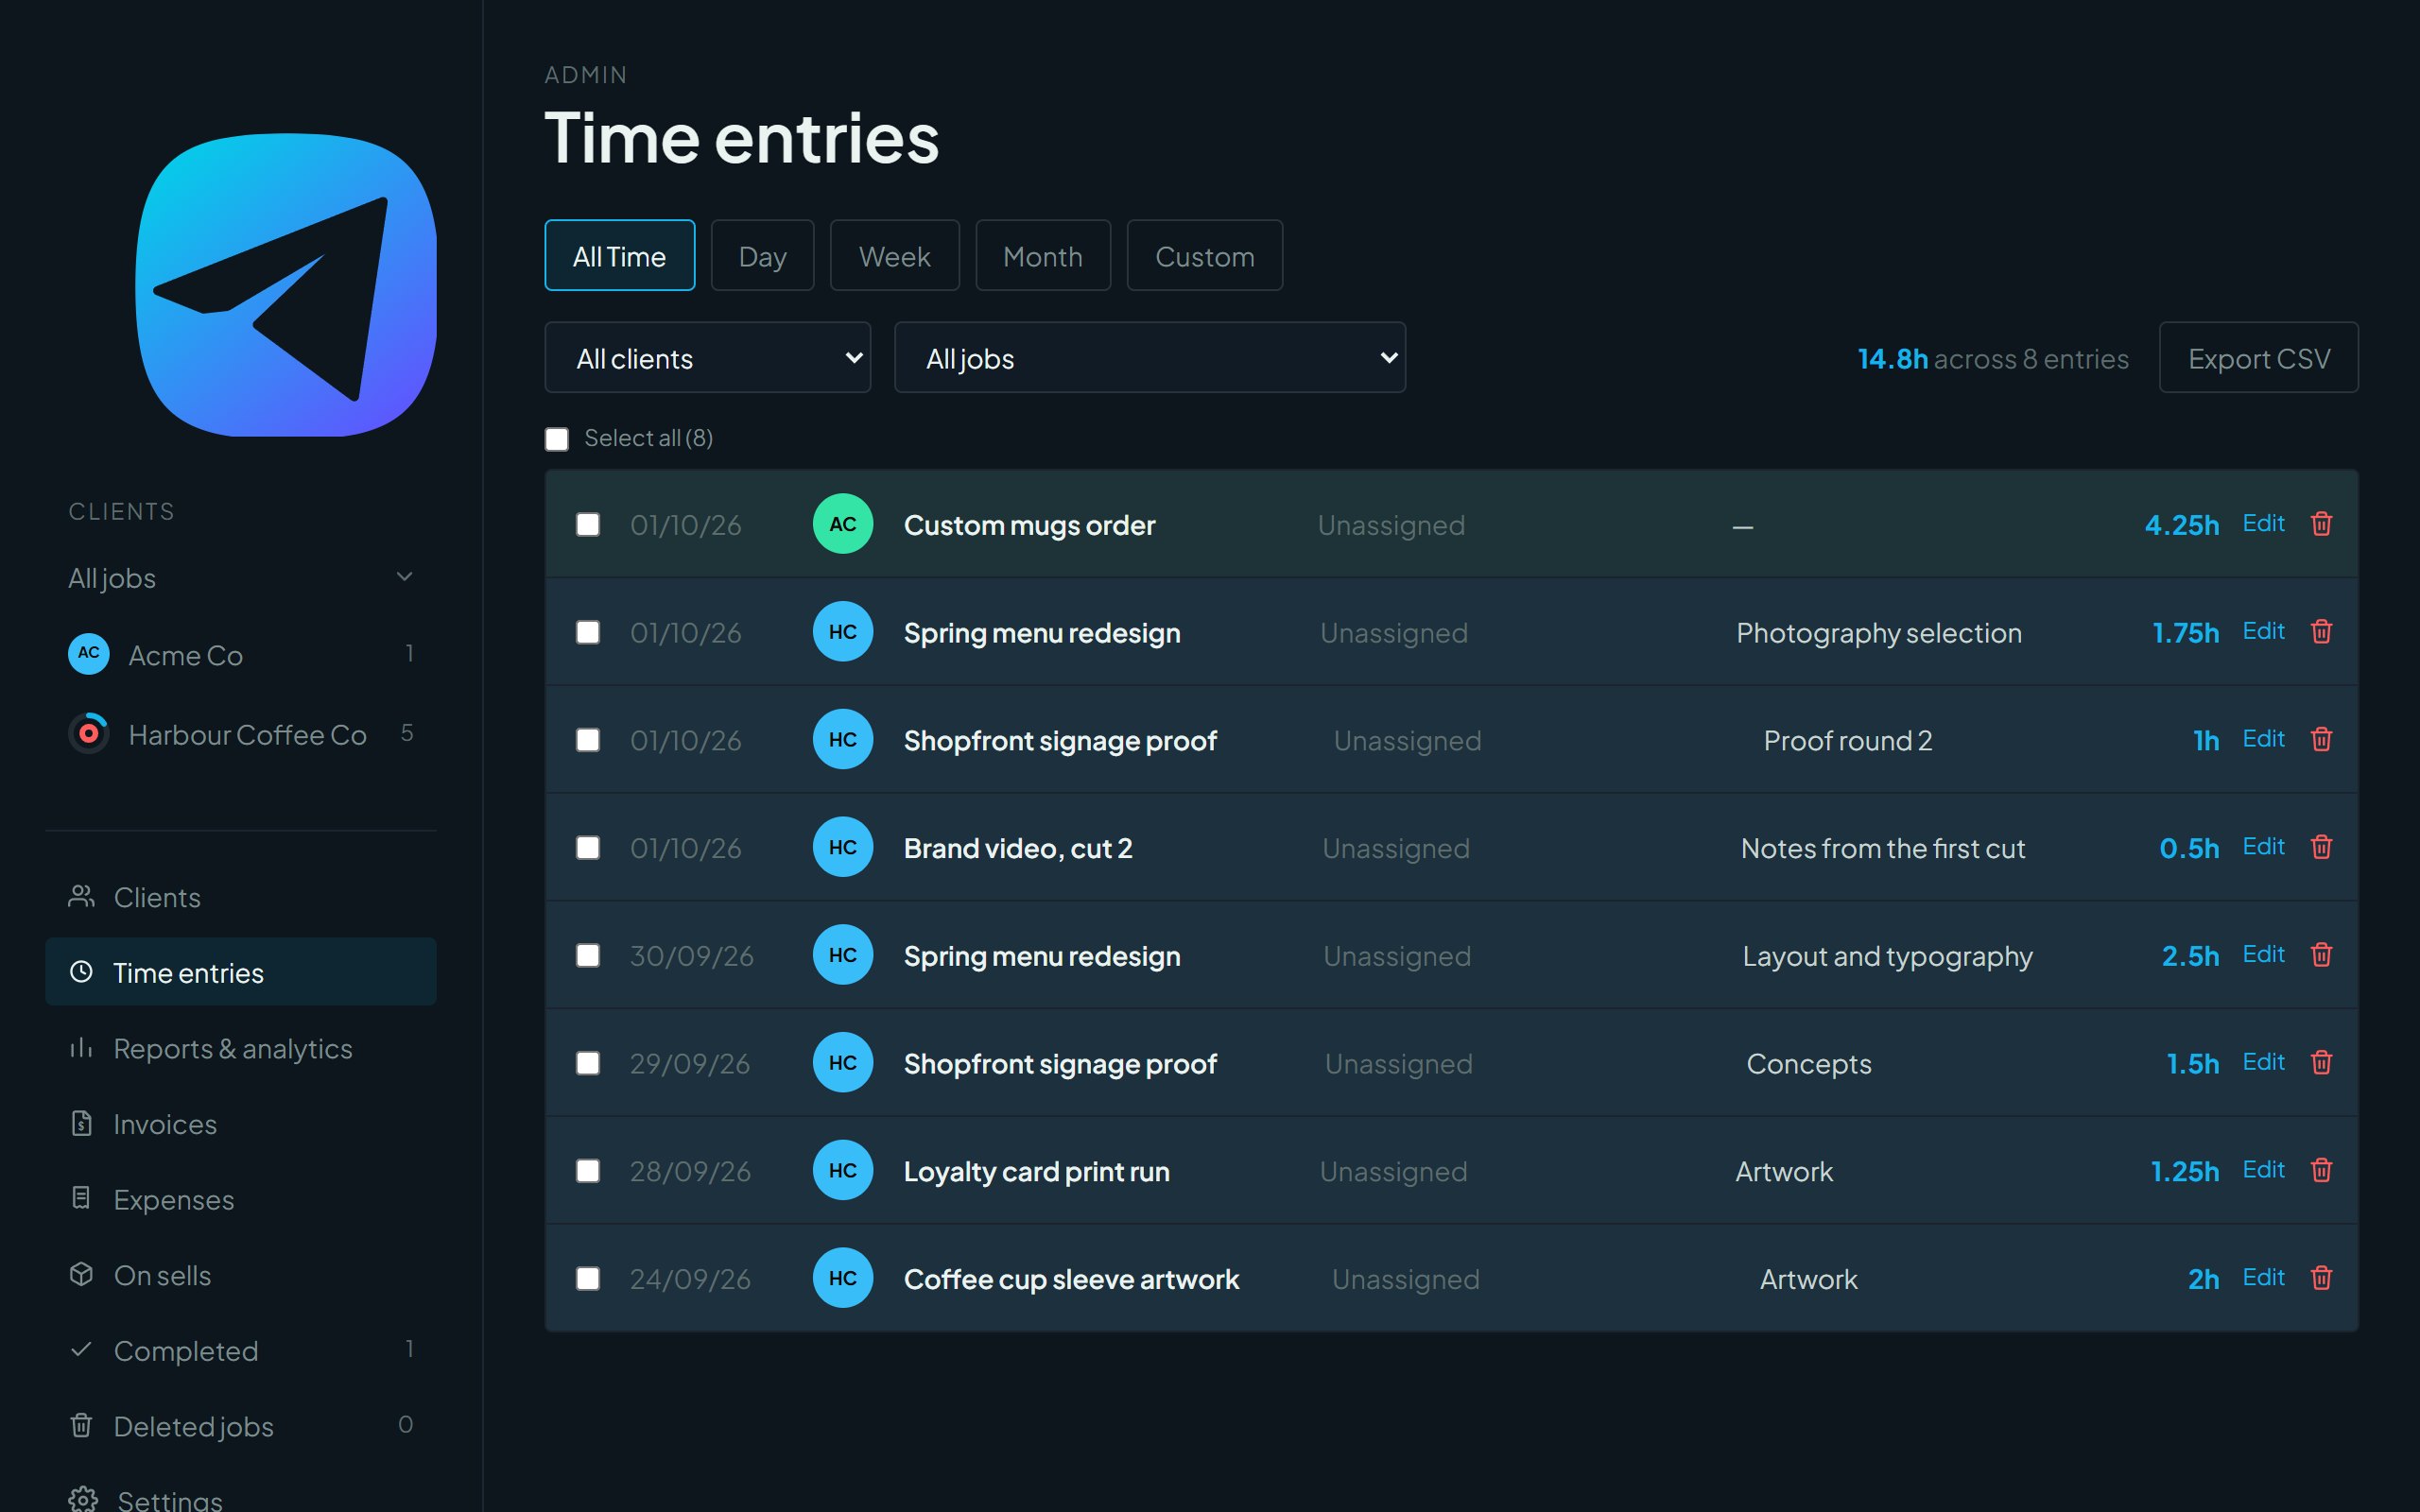Check the Brand video, cut 2 row

[588, 848]
